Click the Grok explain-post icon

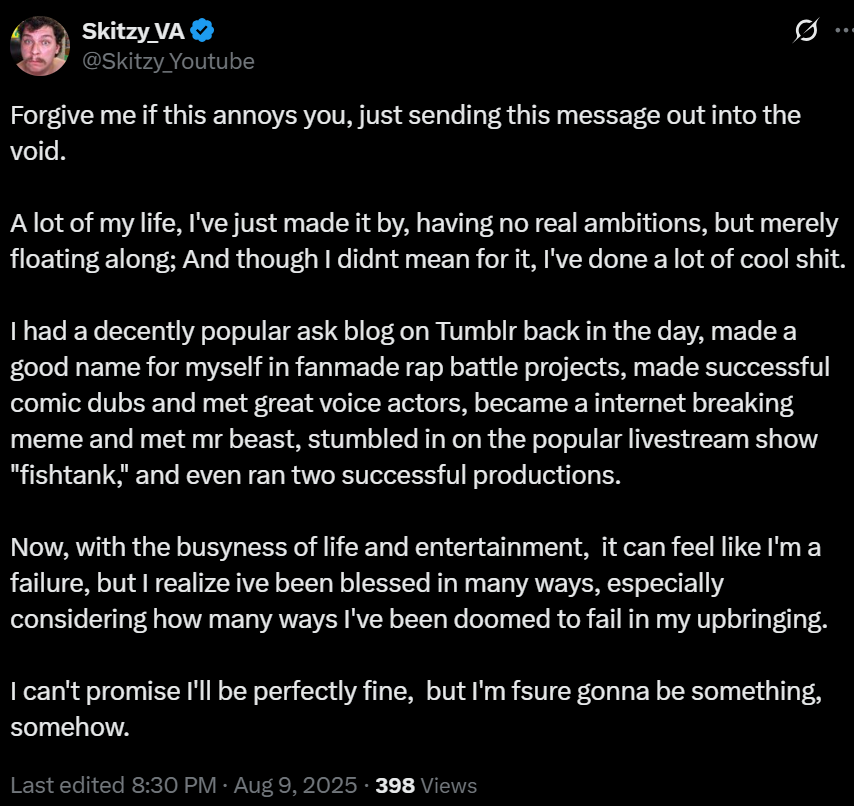click(806, 30)
